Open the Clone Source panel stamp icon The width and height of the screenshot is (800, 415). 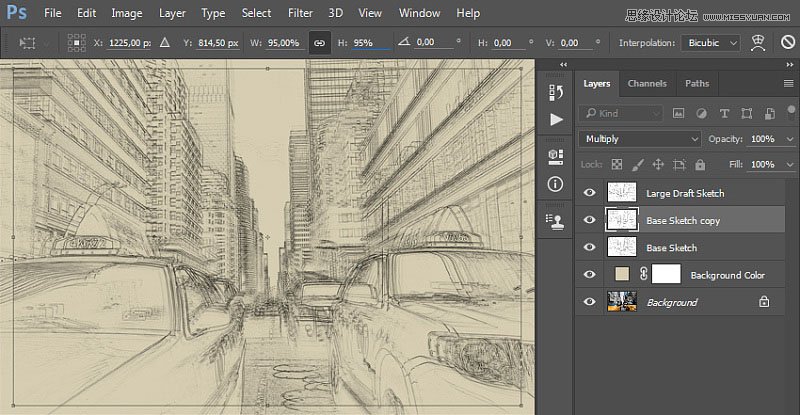(x=555, y=222)
